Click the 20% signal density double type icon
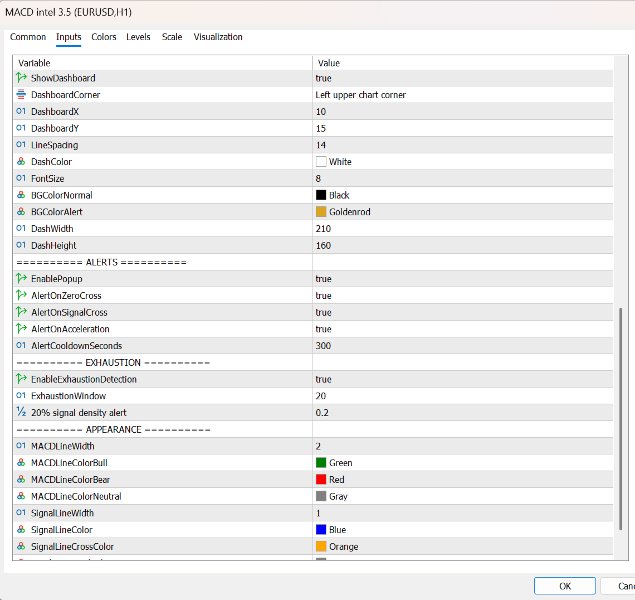 (x=21, y=412)
